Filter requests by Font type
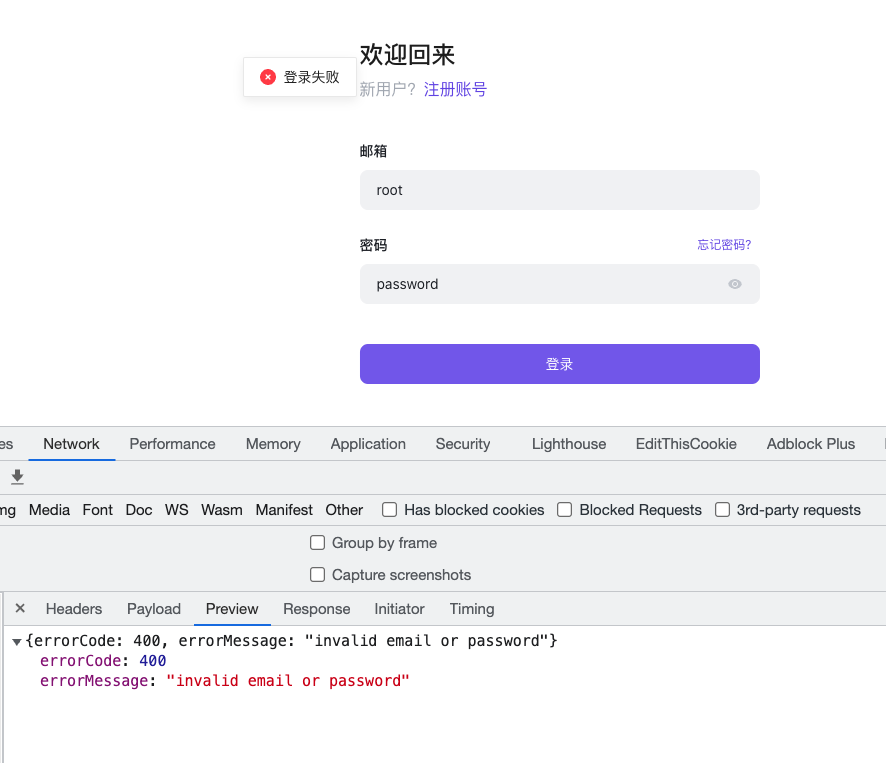This screenshot has height=763, width=886. pyautogui.click(x=98, y=510)
